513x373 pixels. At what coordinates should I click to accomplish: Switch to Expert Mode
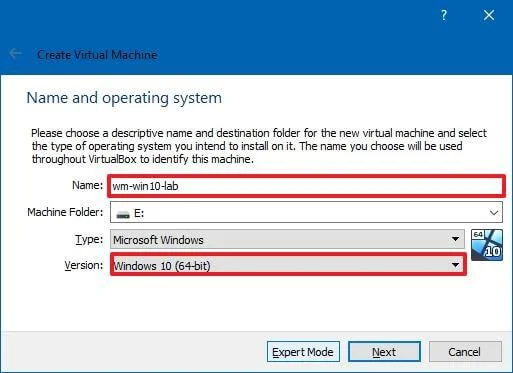303,352
